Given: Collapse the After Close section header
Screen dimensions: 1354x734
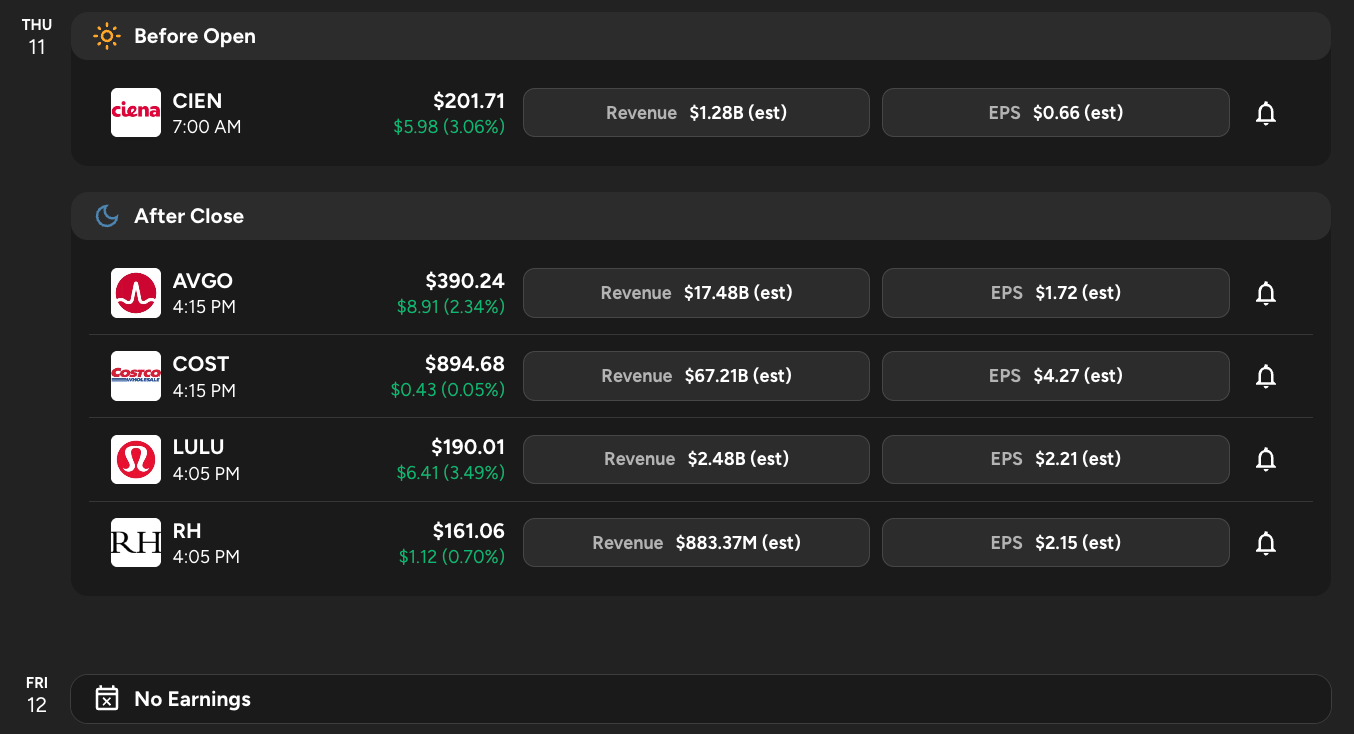Looking at the screenshot, I should coord(700,216).
